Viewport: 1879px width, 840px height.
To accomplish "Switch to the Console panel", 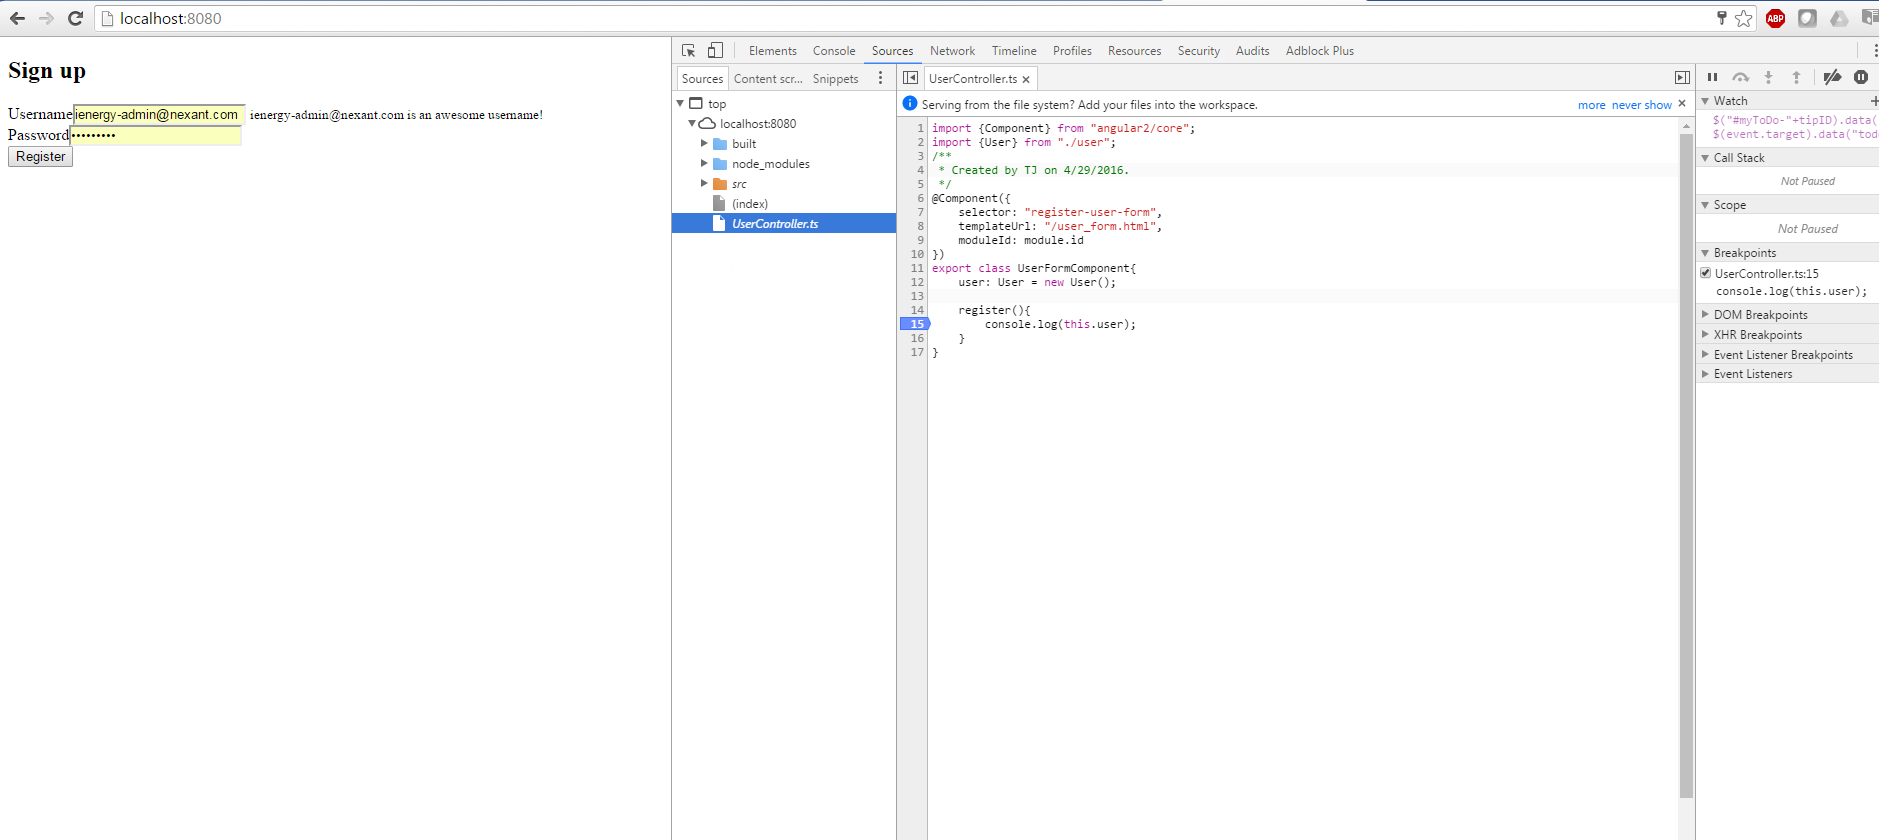I will pos(834,51).
